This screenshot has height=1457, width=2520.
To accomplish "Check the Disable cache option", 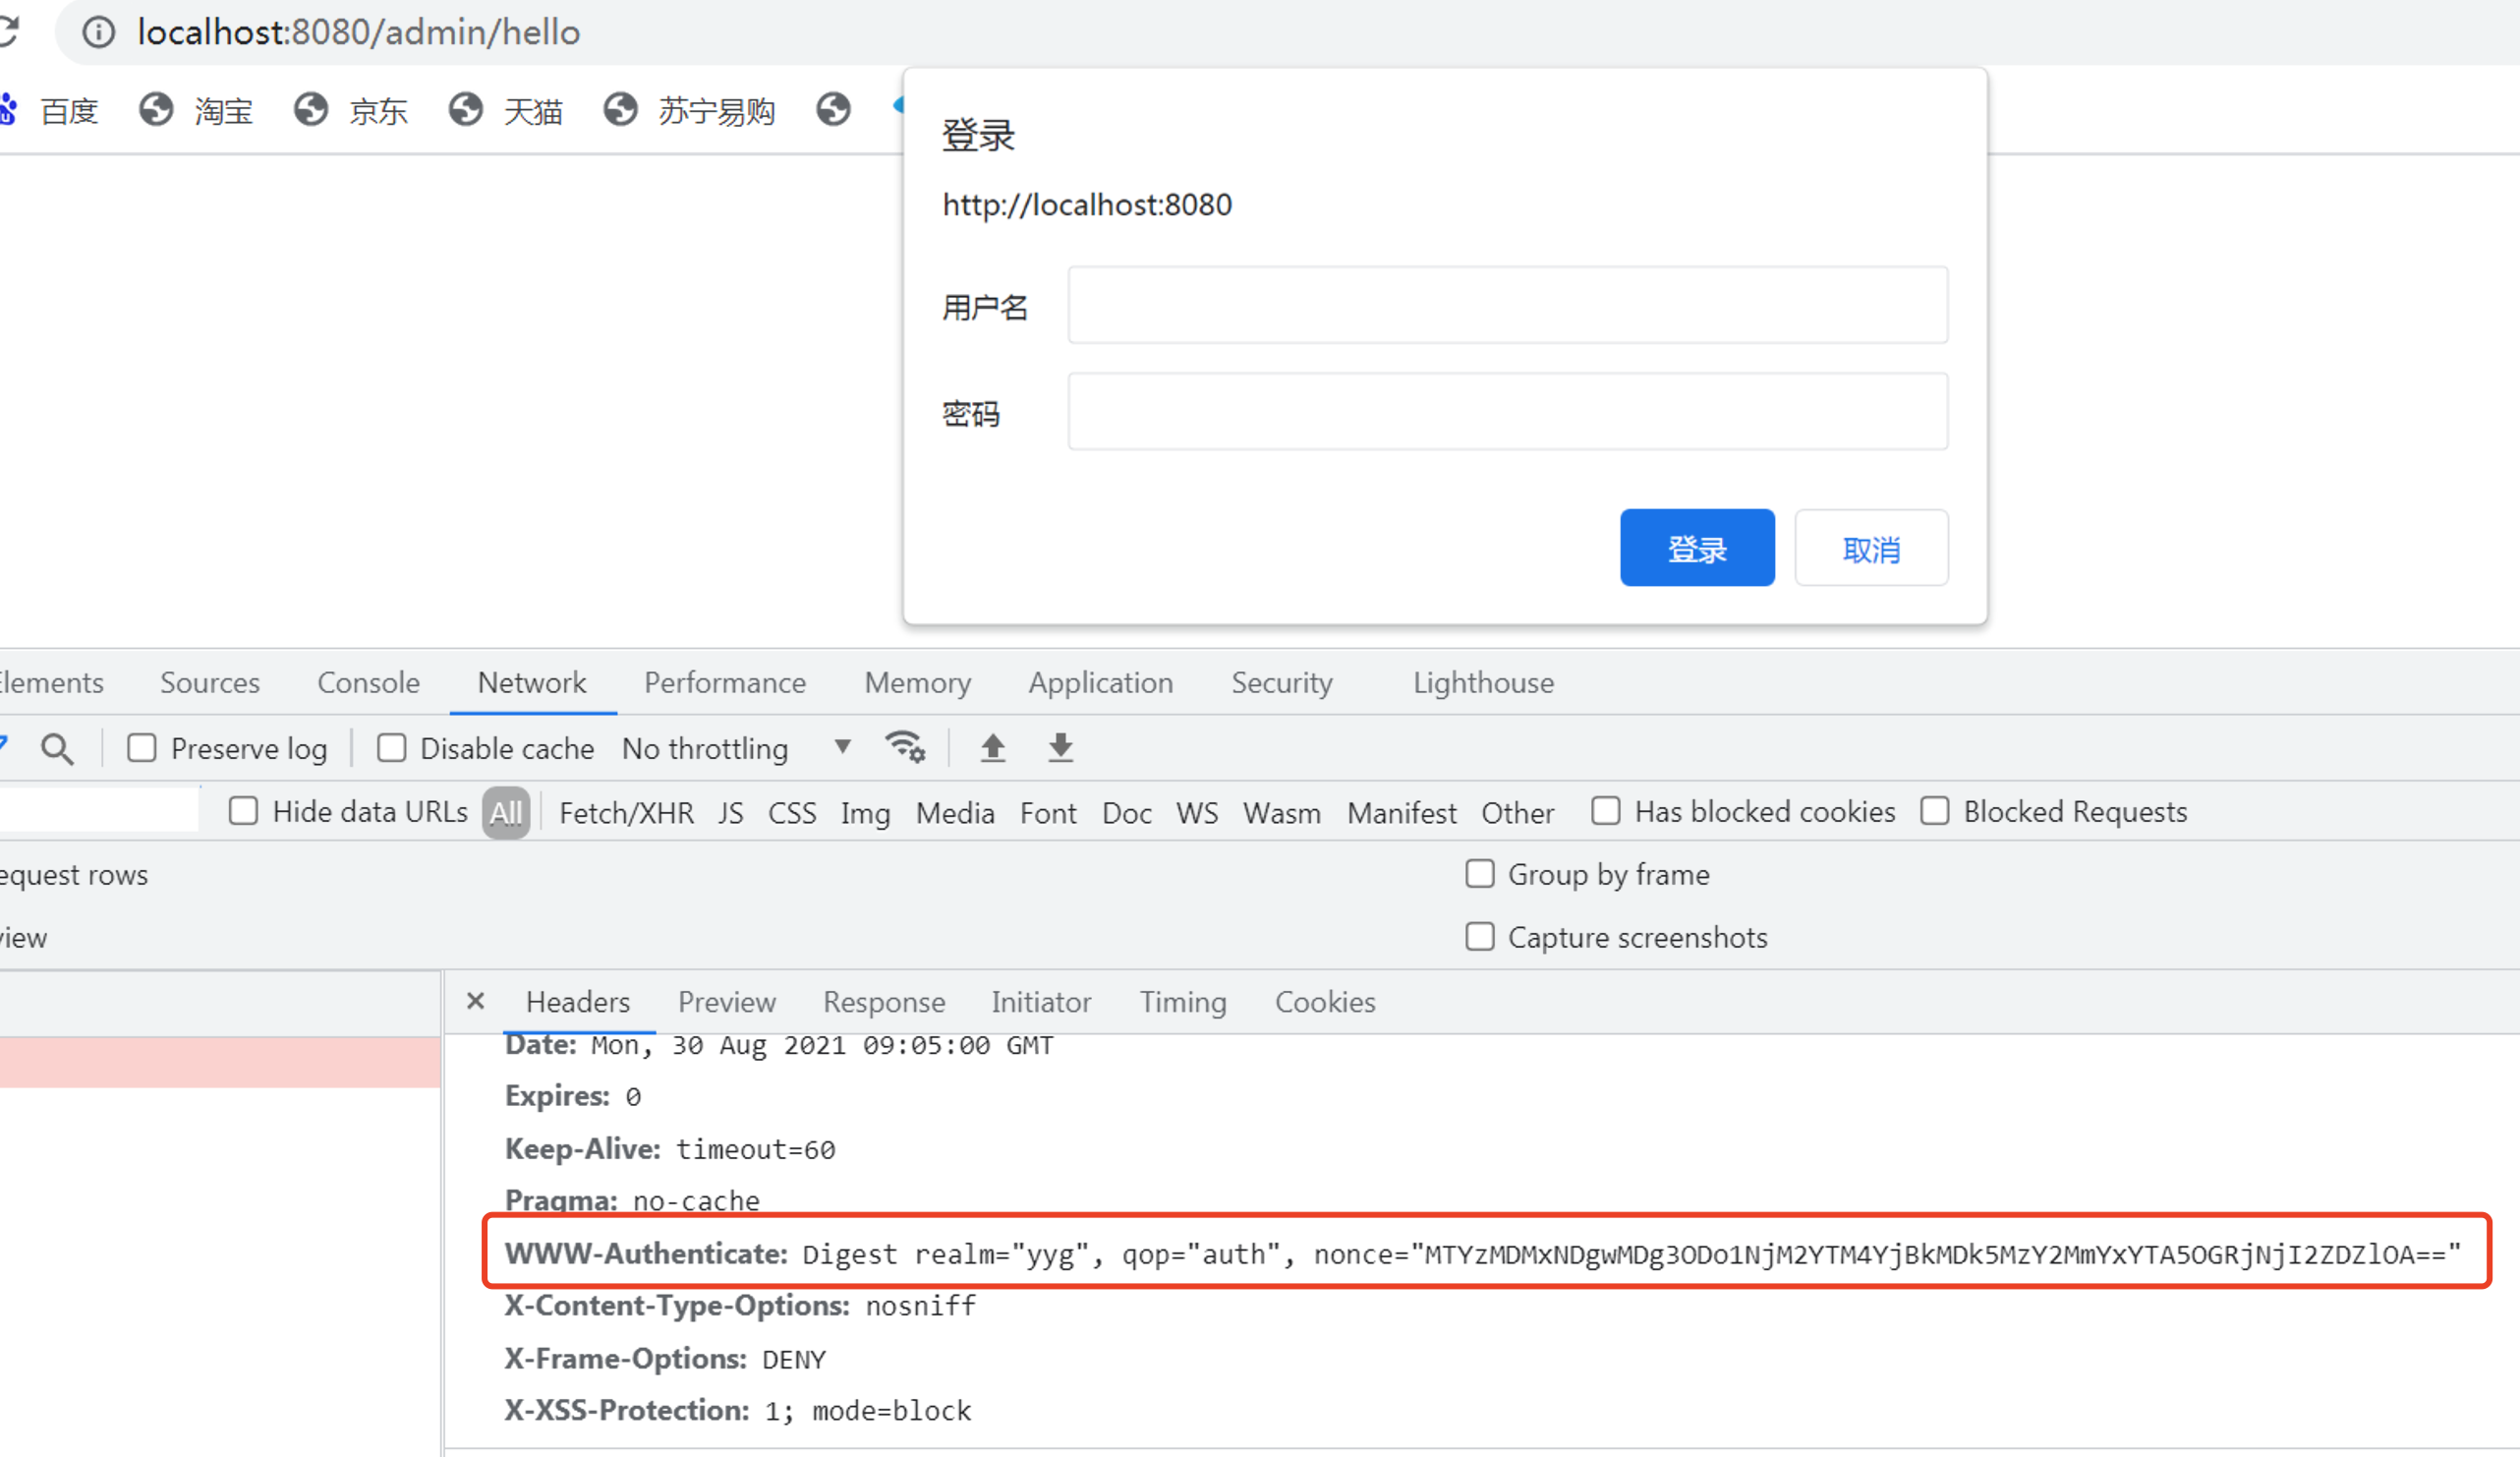I will click(391, 748).
